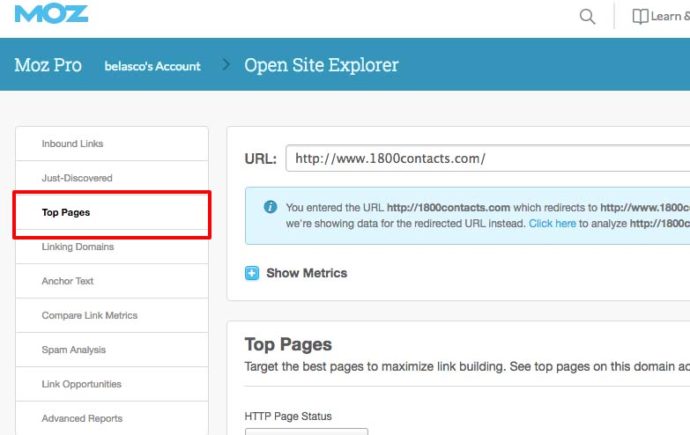
Task: Click the 'Top Pages' section heading
Action: 288,344
